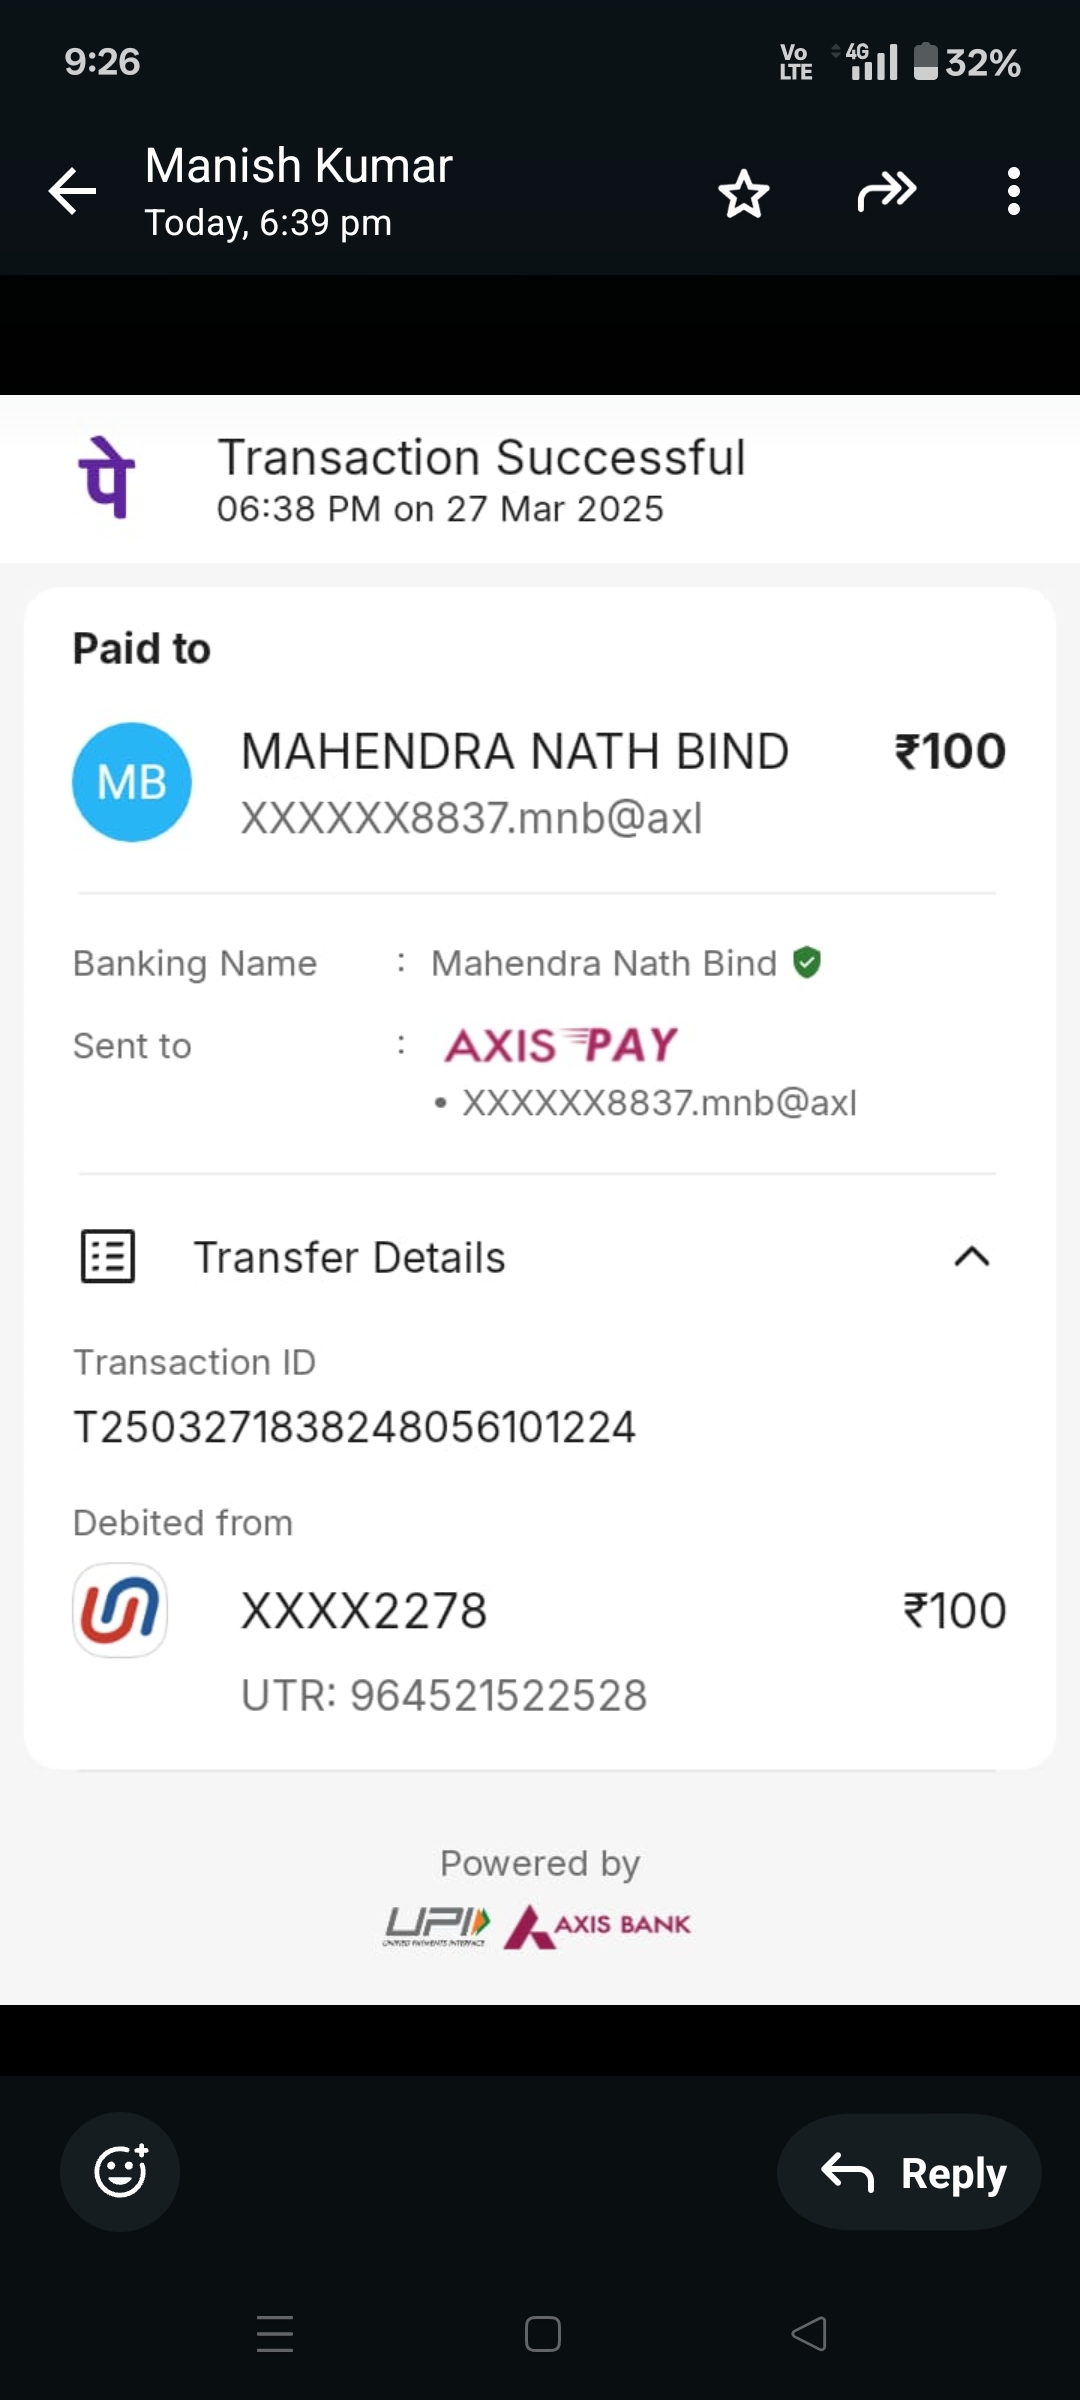Viewport: 1080px width, 2400px height.
Task: Click the Transfer Details list icon
Action: click(x=108, y=1257)
